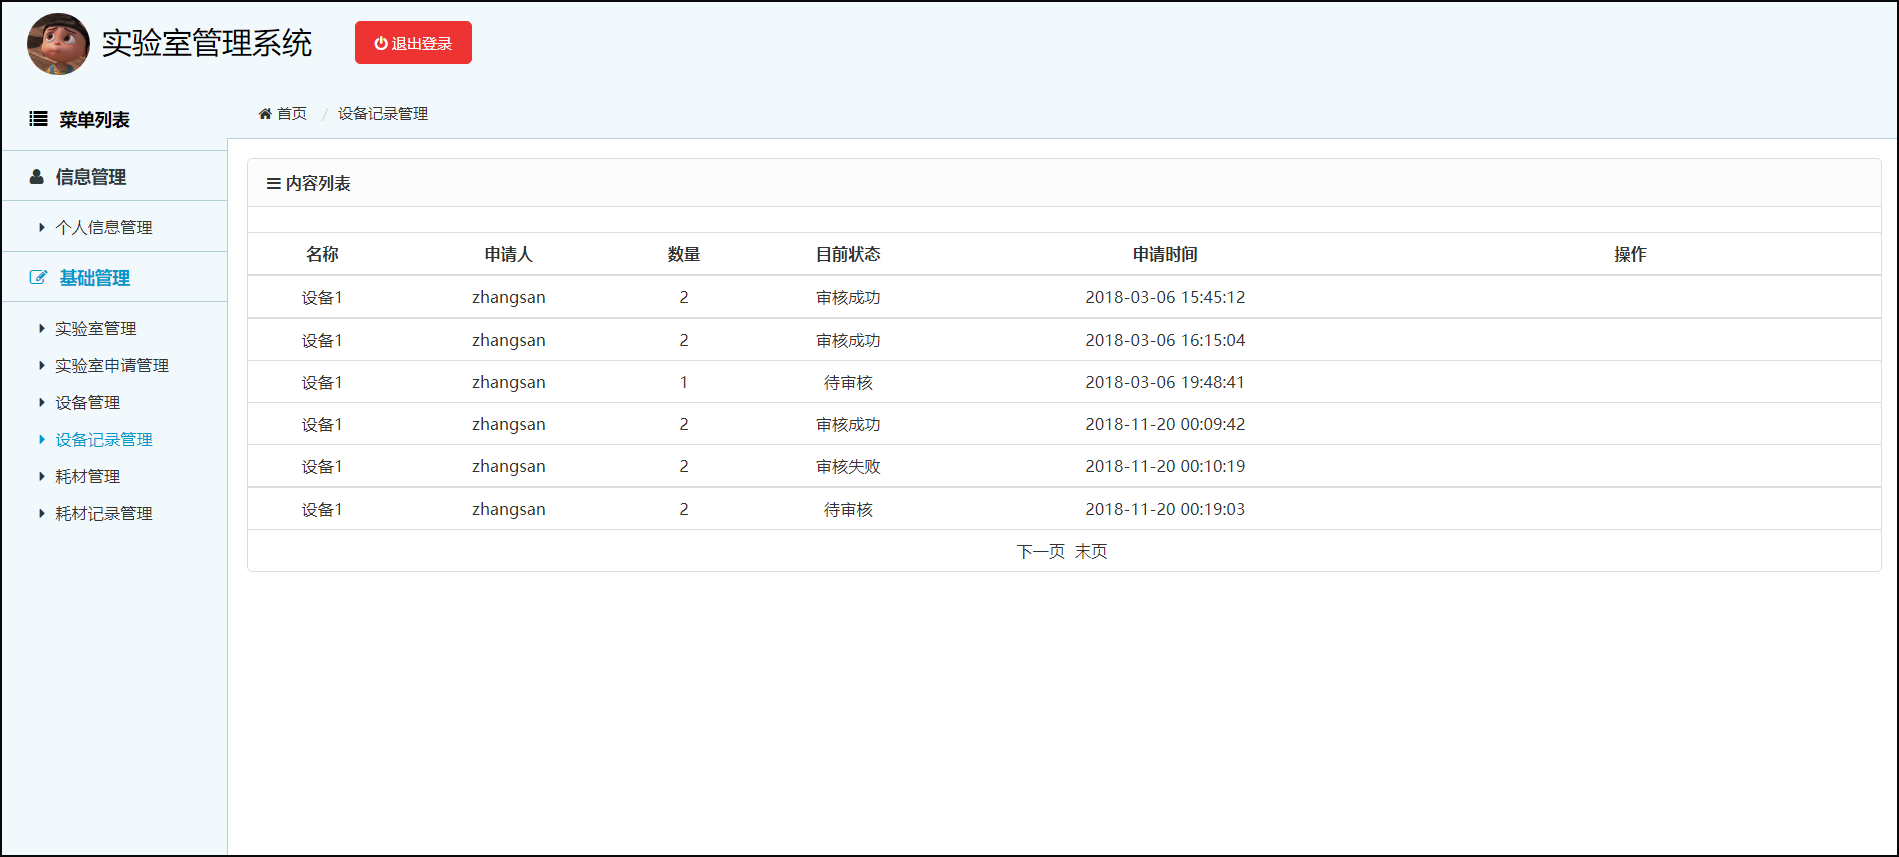Click the 实验室管理系统 title text
The image size is (1899, 857).
207,44
